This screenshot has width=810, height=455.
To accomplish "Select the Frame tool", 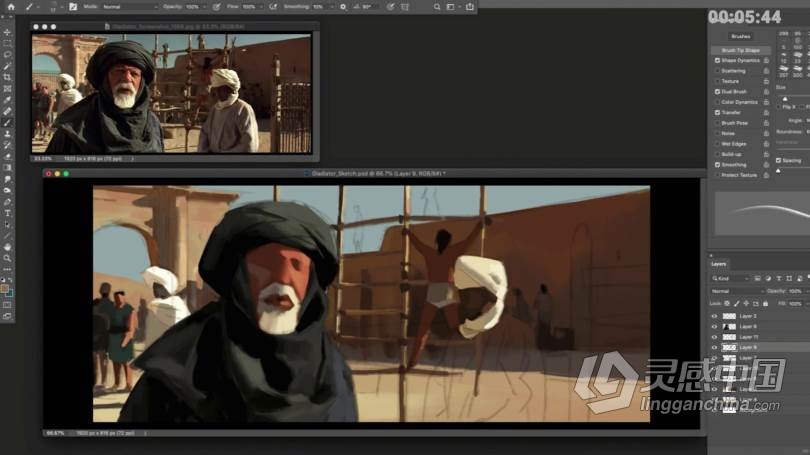I will pyautogui.click(x=7, y=89).
